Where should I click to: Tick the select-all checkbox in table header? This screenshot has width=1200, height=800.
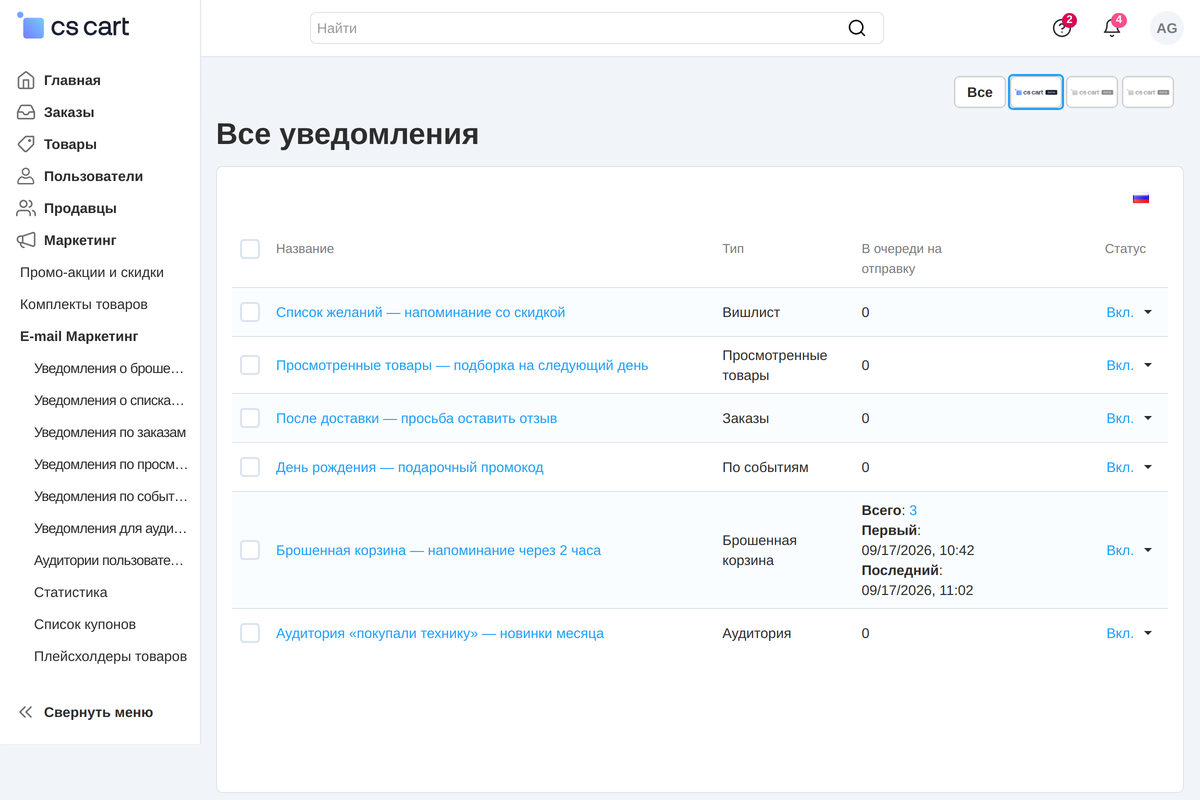point(250,249)
